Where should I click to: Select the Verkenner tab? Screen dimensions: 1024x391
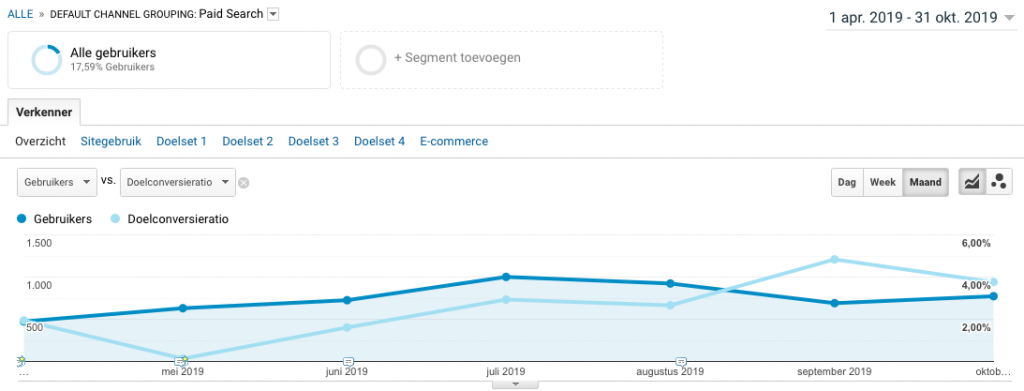(44, 112)
